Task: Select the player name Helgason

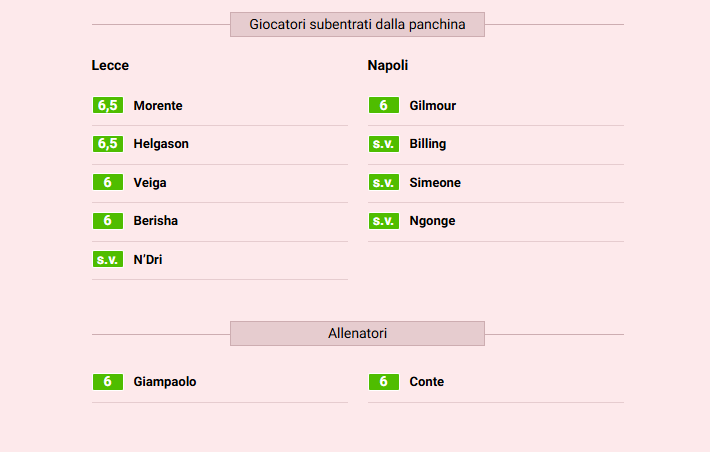Action: 161,144
